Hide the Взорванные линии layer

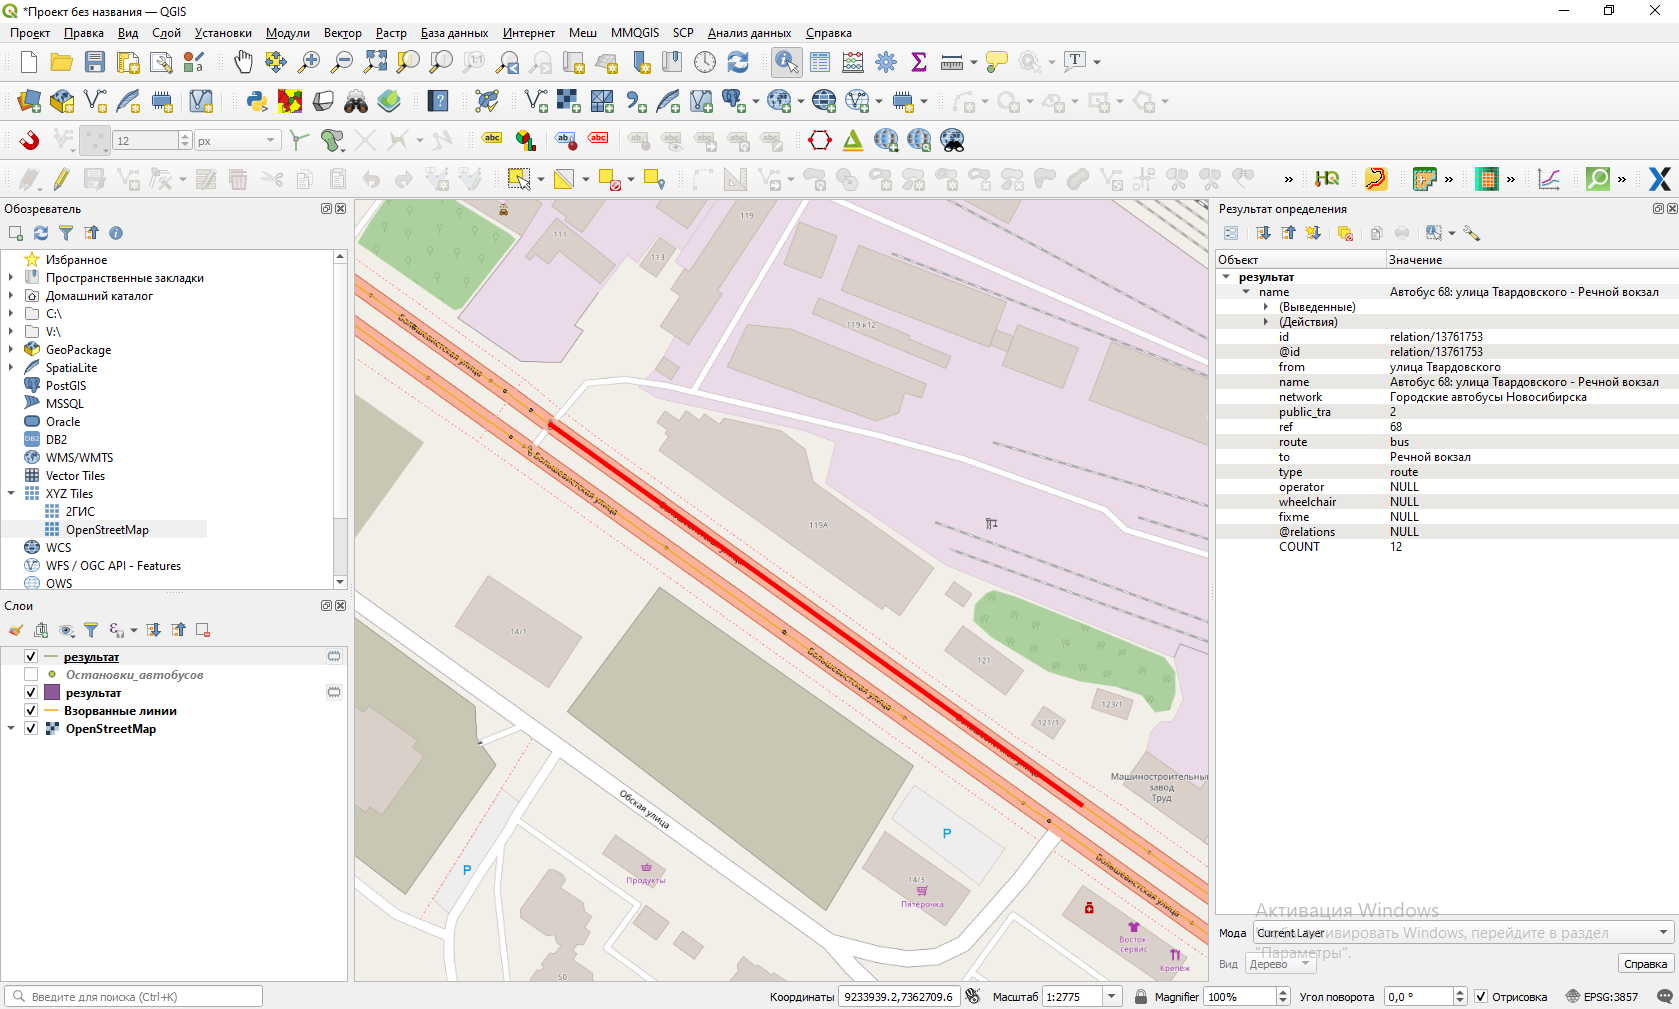click(x=31, y=711)
